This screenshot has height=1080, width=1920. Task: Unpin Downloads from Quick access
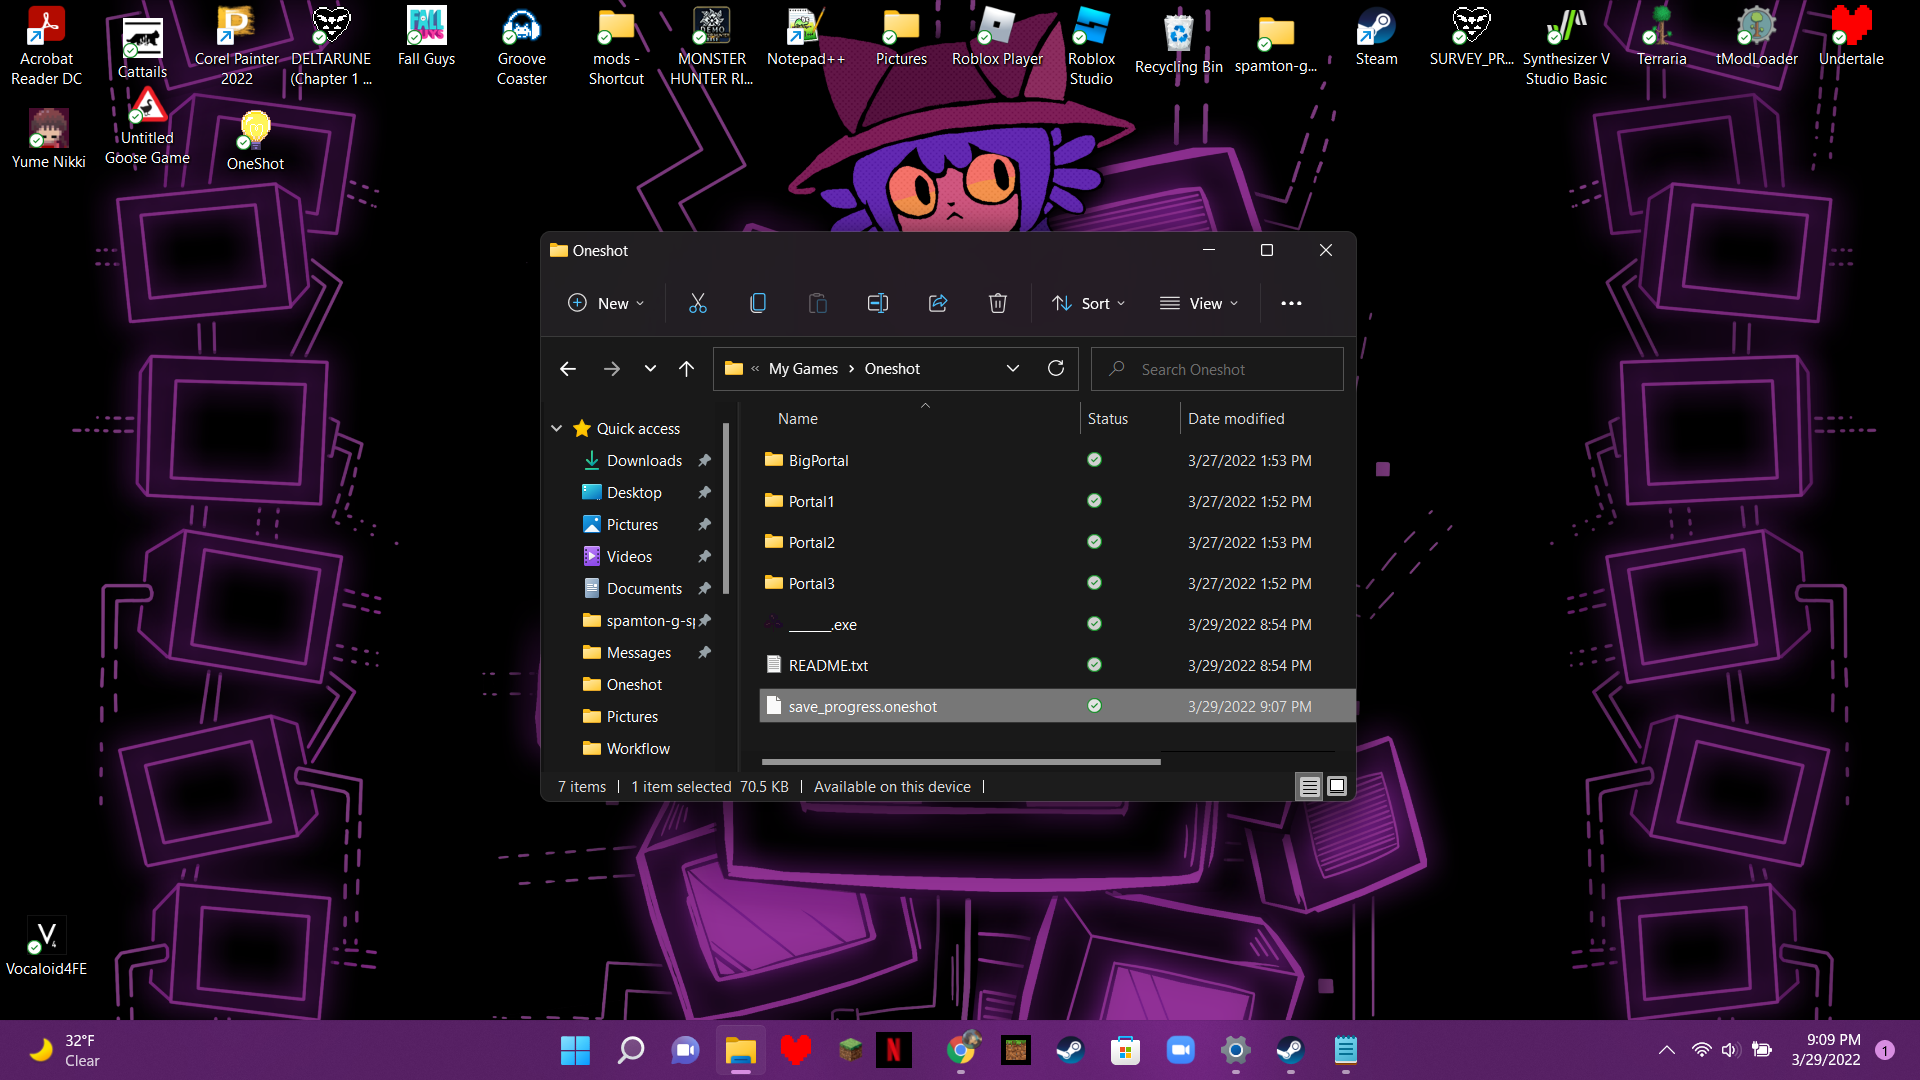coord(704,461)
